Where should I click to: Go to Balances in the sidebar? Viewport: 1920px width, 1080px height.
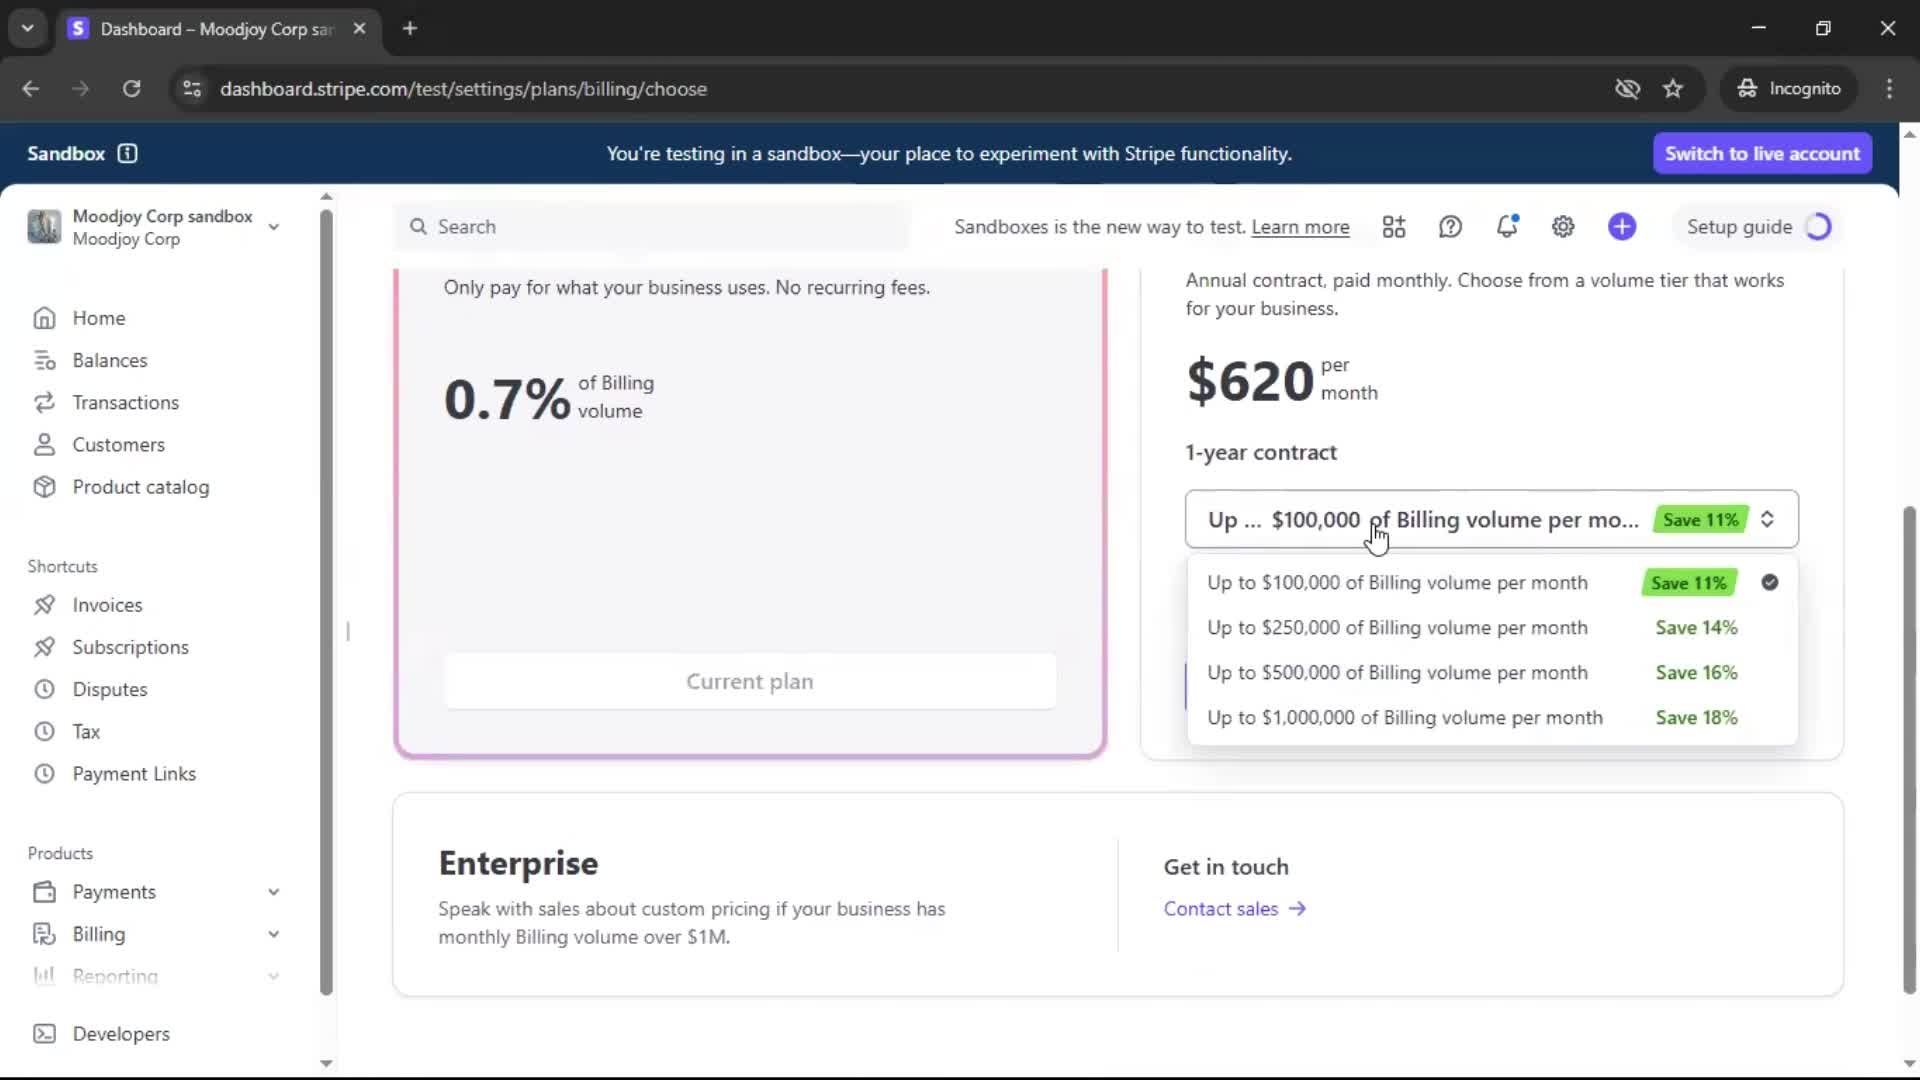(x=109, y=360)
